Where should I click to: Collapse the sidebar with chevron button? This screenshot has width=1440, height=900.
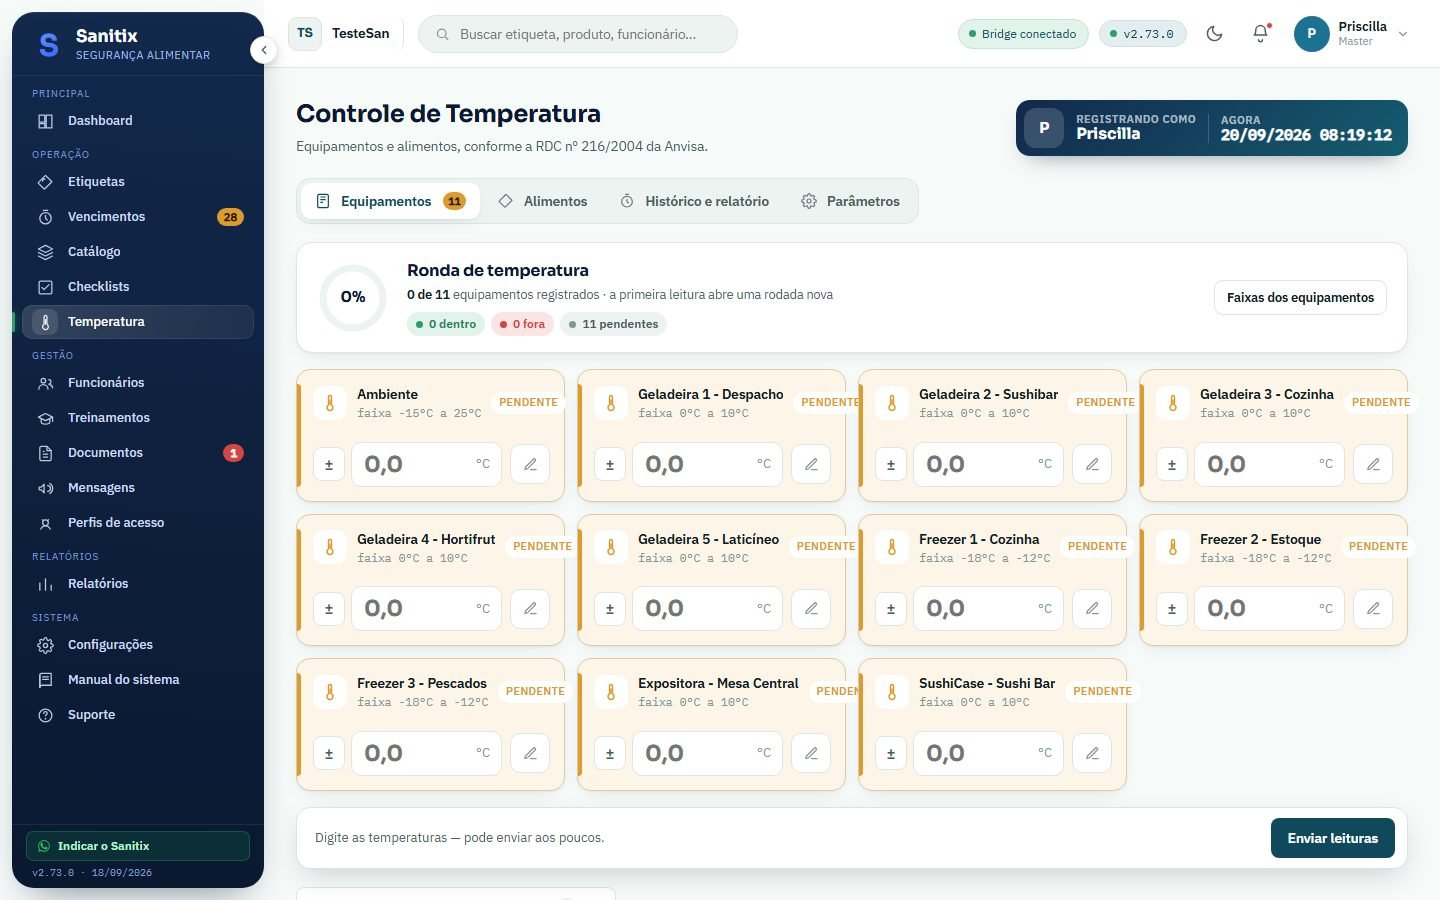pyautogui.click(x=264, y=50)
